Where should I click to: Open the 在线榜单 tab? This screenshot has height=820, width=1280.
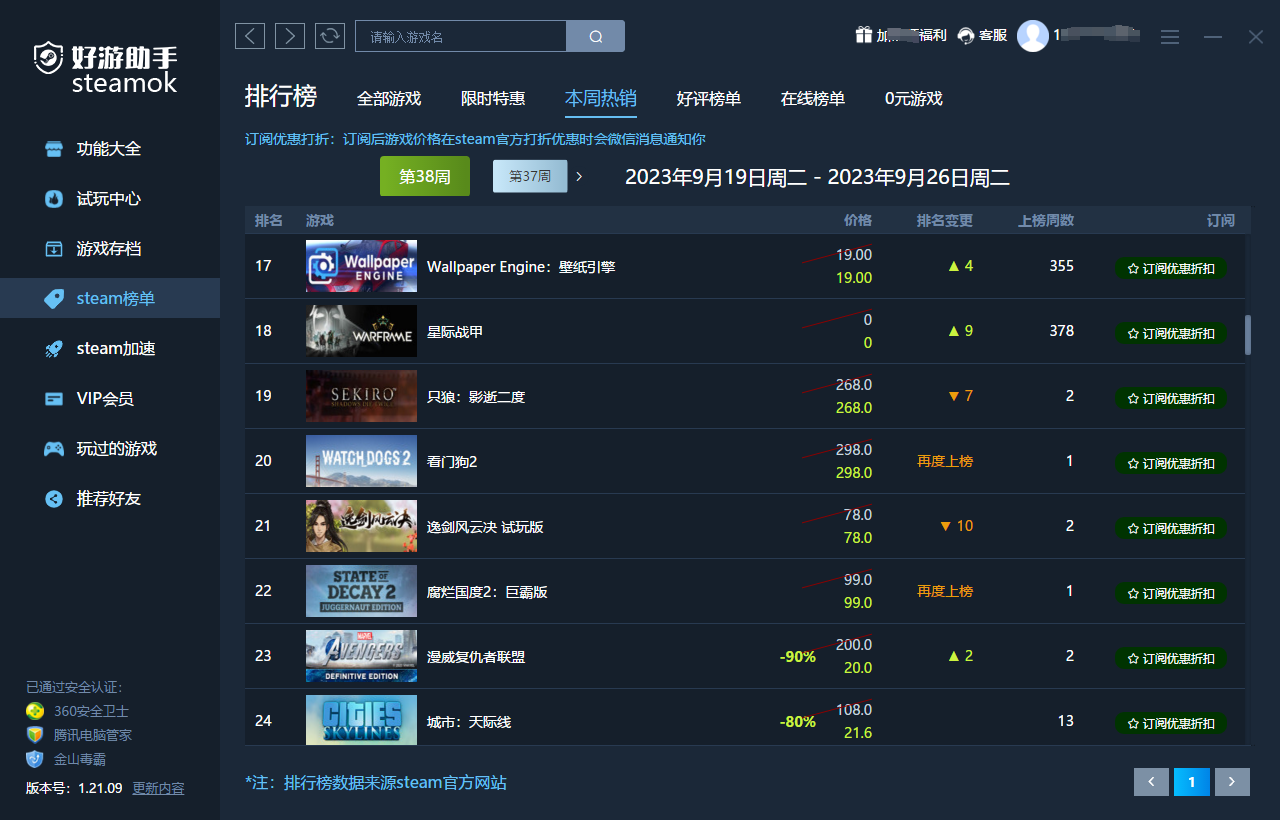click(813, 99)
